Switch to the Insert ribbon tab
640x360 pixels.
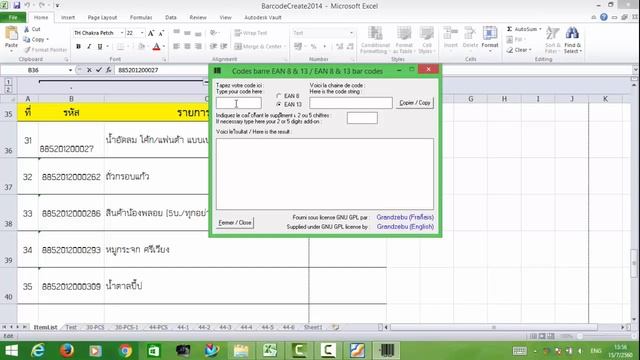(68, 18)
